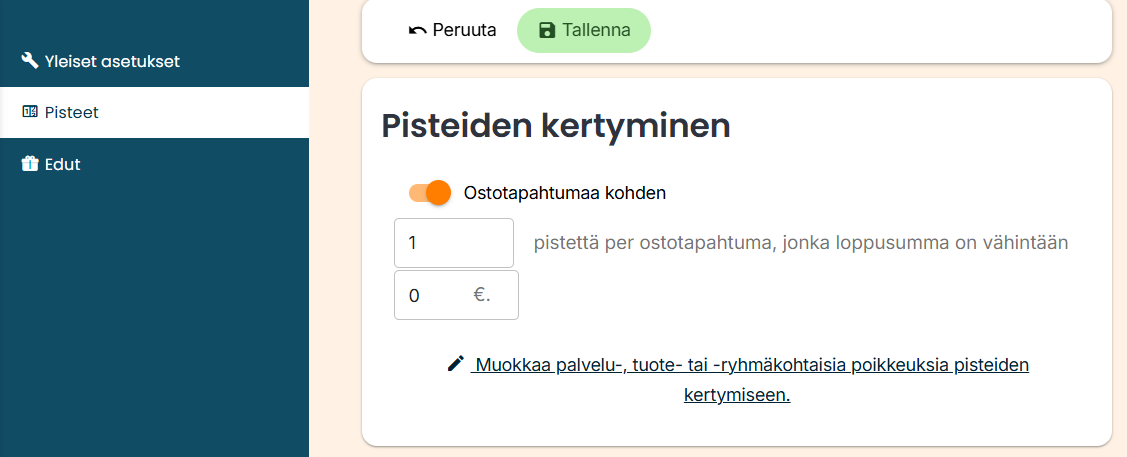The image size is (1127, 457).
Task: Click the Ostotapahtumaa kohden toggle label
Action: (x=565, y=193)
